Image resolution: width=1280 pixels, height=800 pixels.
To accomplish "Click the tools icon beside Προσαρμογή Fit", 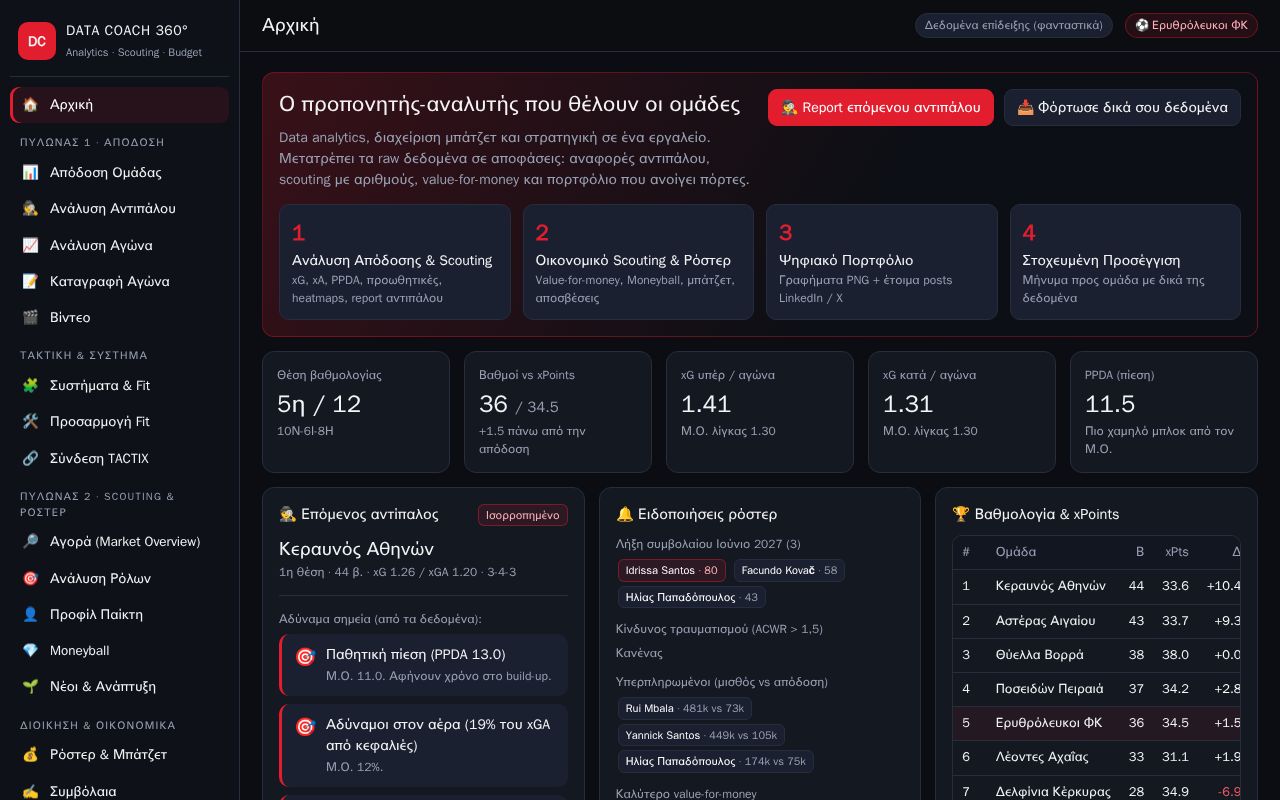I will pos(30,421).
